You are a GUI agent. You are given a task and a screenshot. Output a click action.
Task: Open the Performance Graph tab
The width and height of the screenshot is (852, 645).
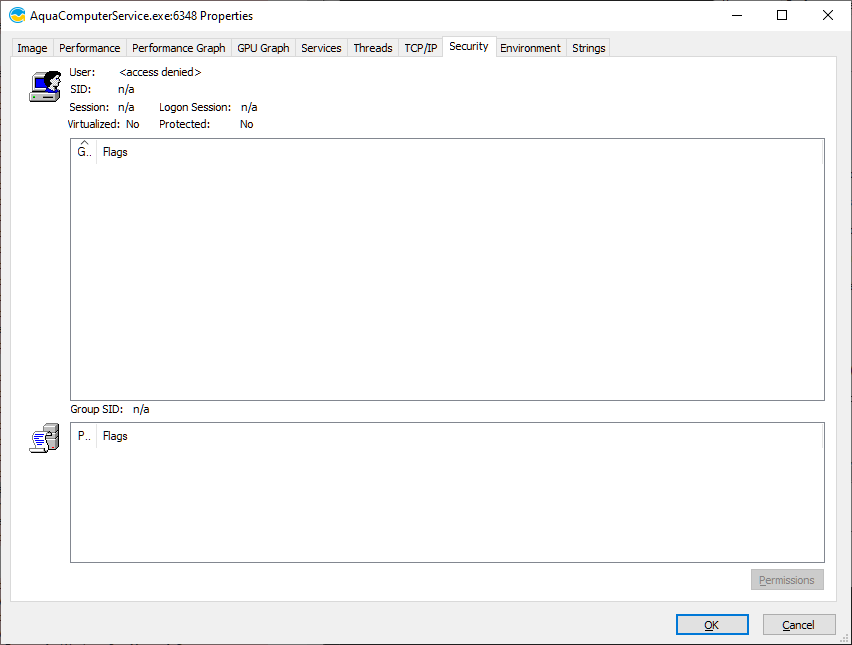(x=178, y=48)
